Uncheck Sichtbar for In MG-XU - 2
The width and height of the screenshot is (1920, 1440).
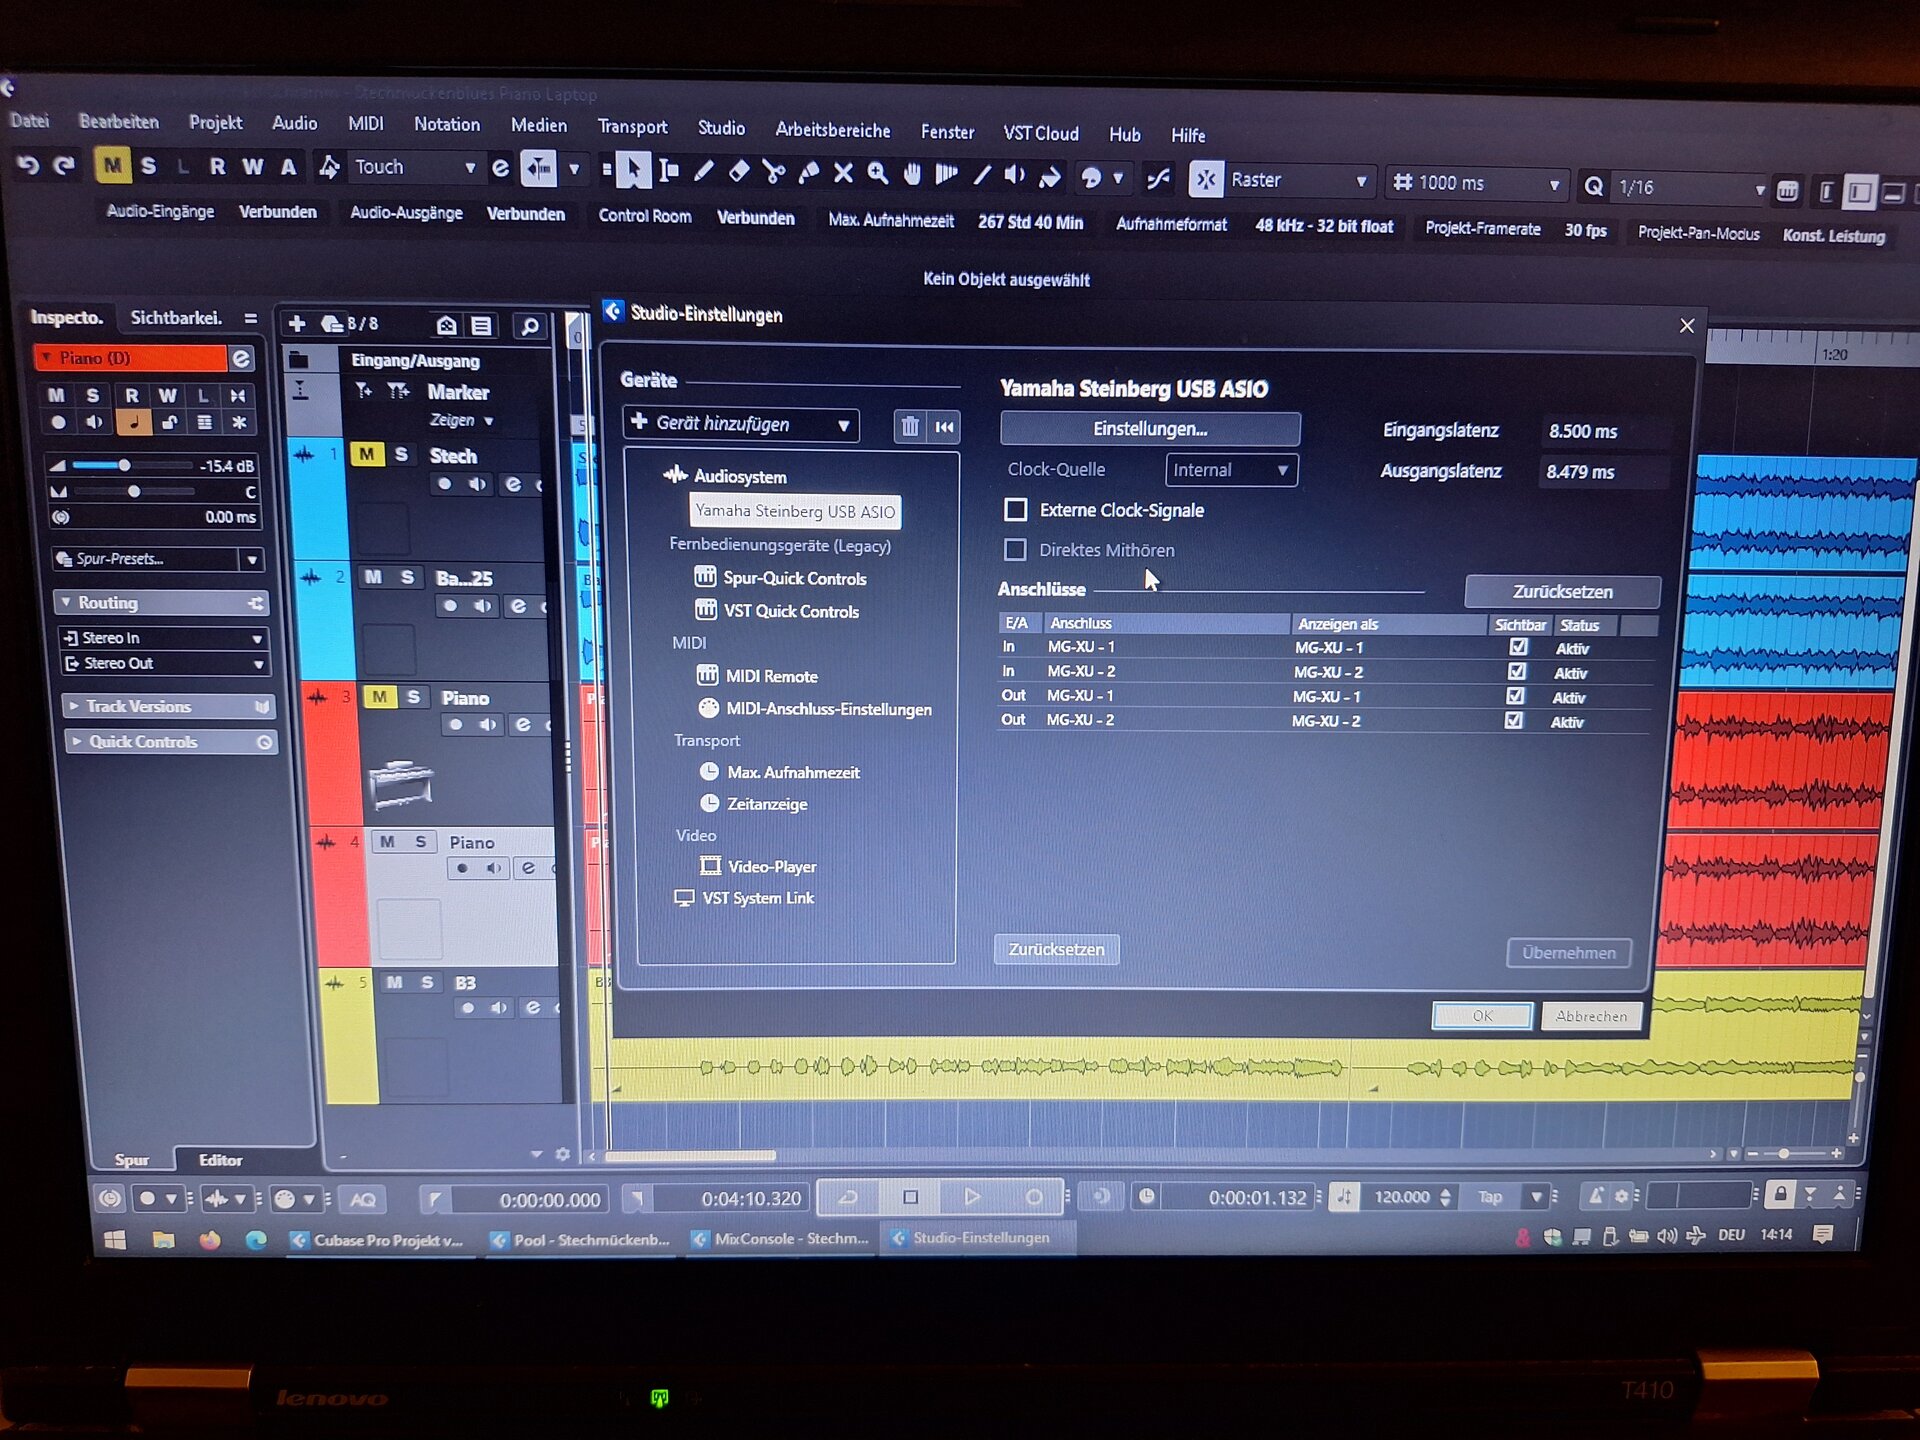pos(1517,671)
